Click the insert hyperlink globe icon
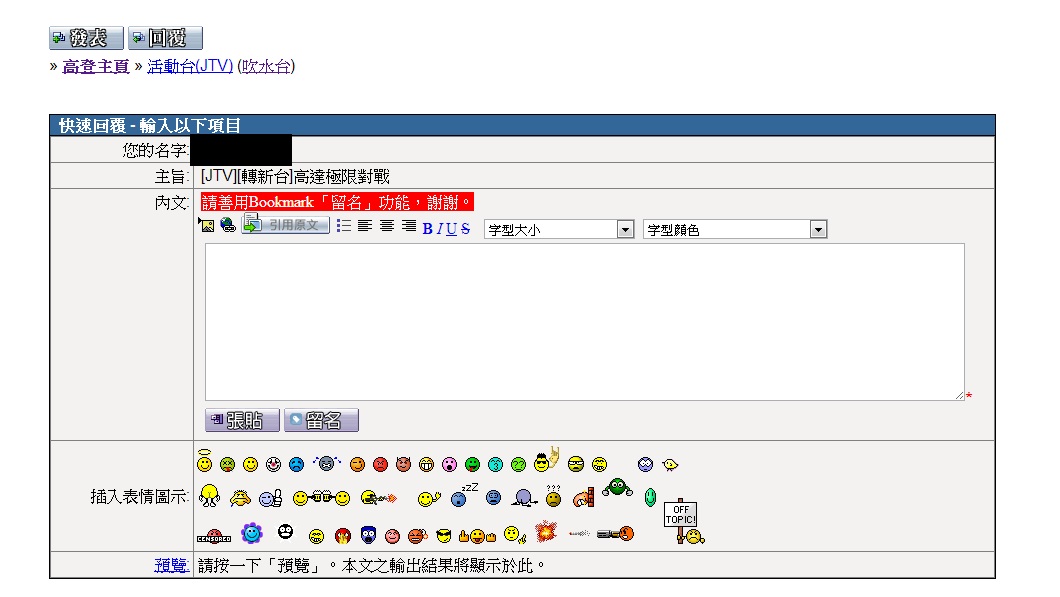Image resolution: width=1060 pixels, height=597 pixels. pos(228,227)
